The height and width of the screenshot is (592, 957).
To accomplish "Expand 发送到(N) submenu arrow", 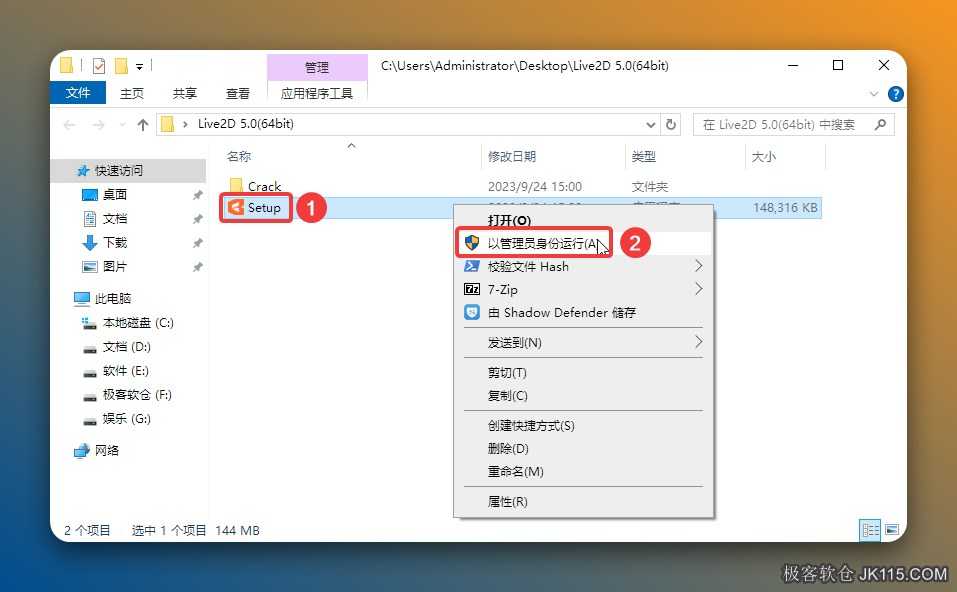I will tap(699, 342).
